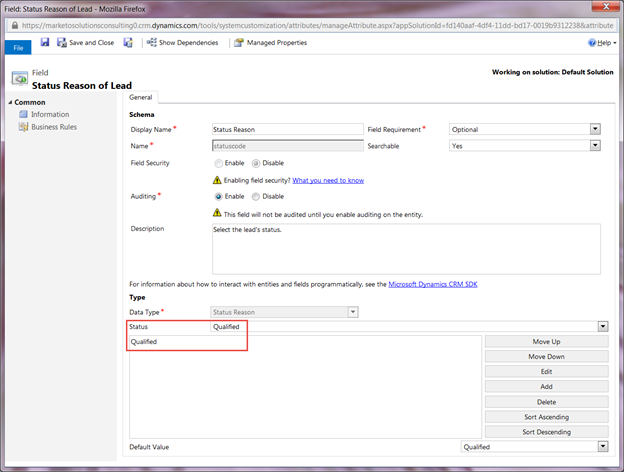
Task: Select Enable for Field Security
Action: tap(218, 163)
